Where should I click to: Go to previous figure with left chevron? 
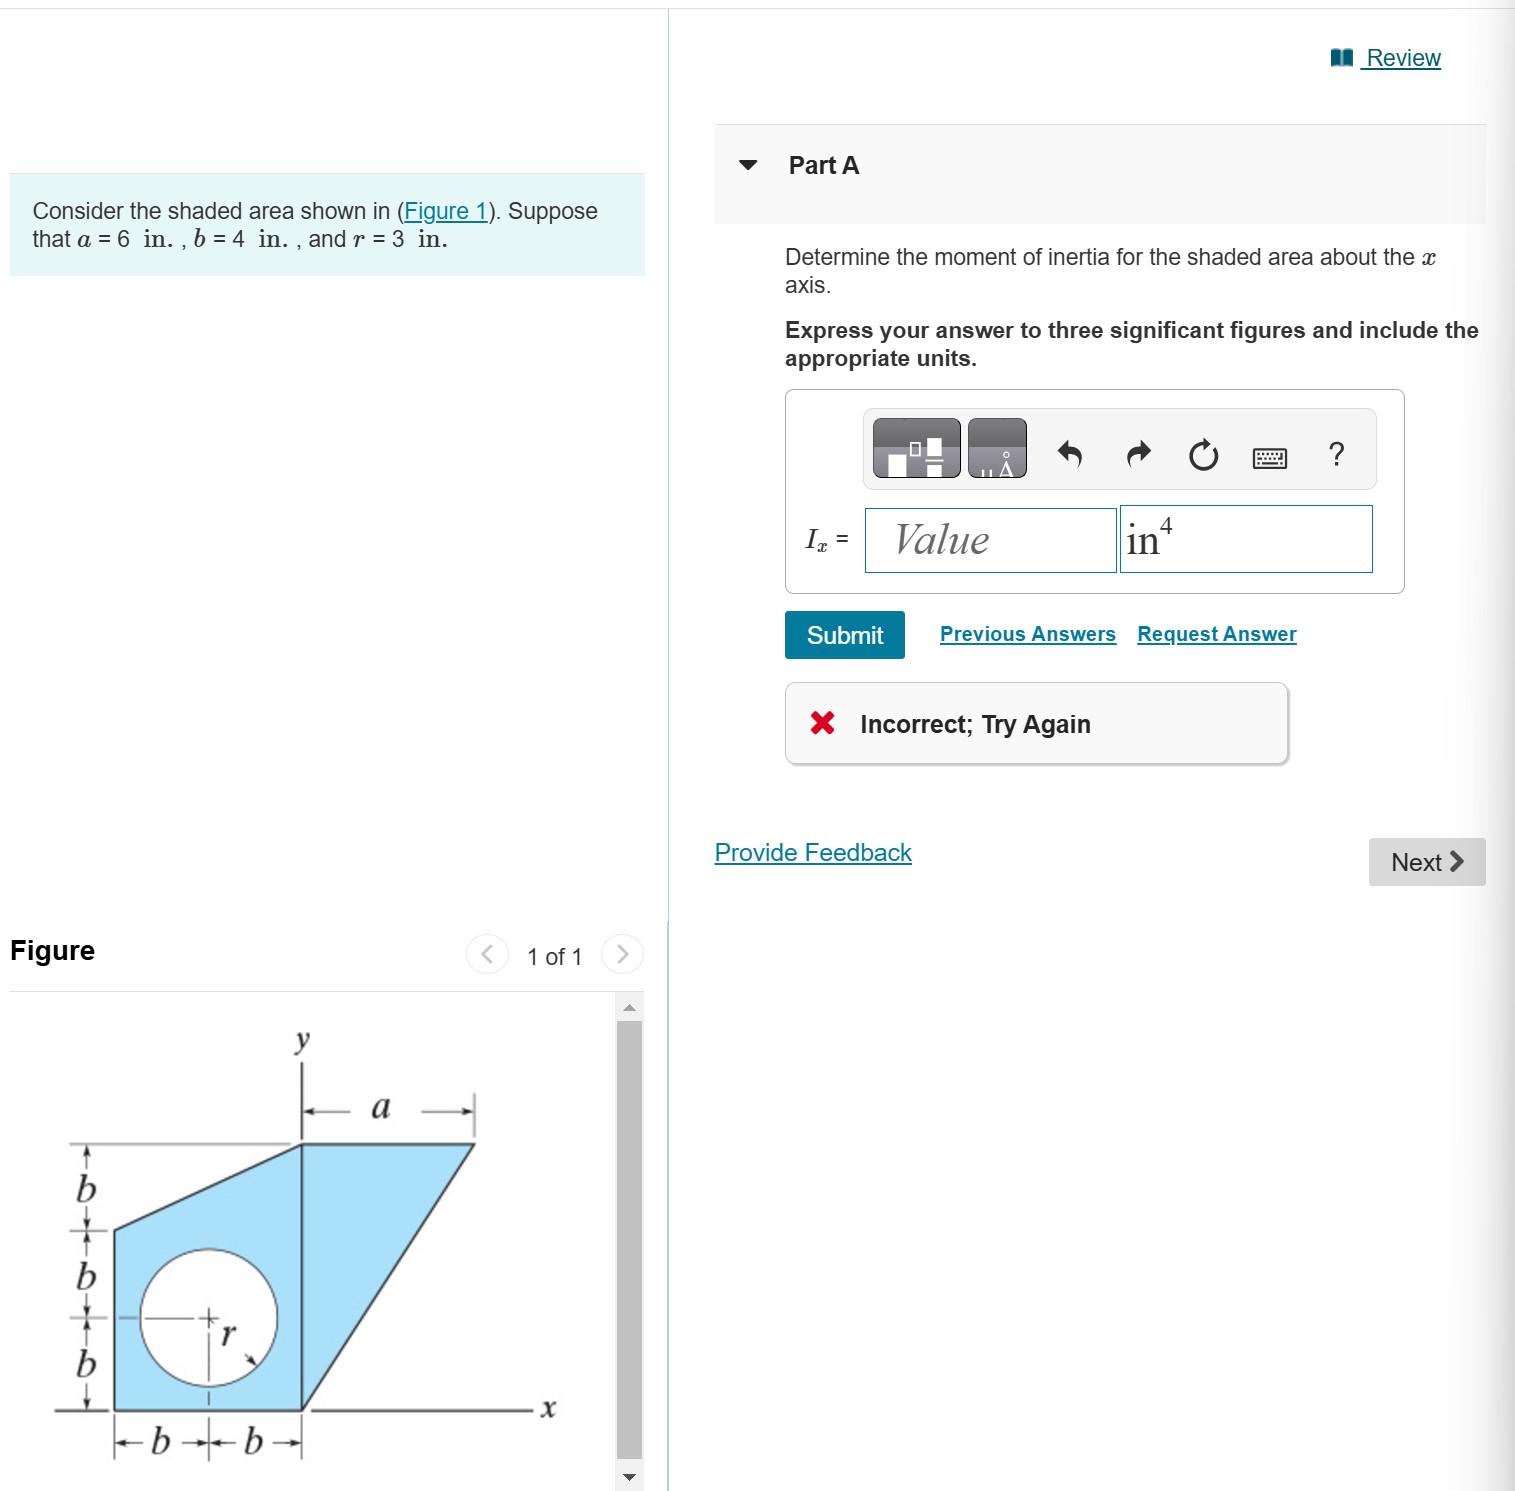(x=487, y=954)
